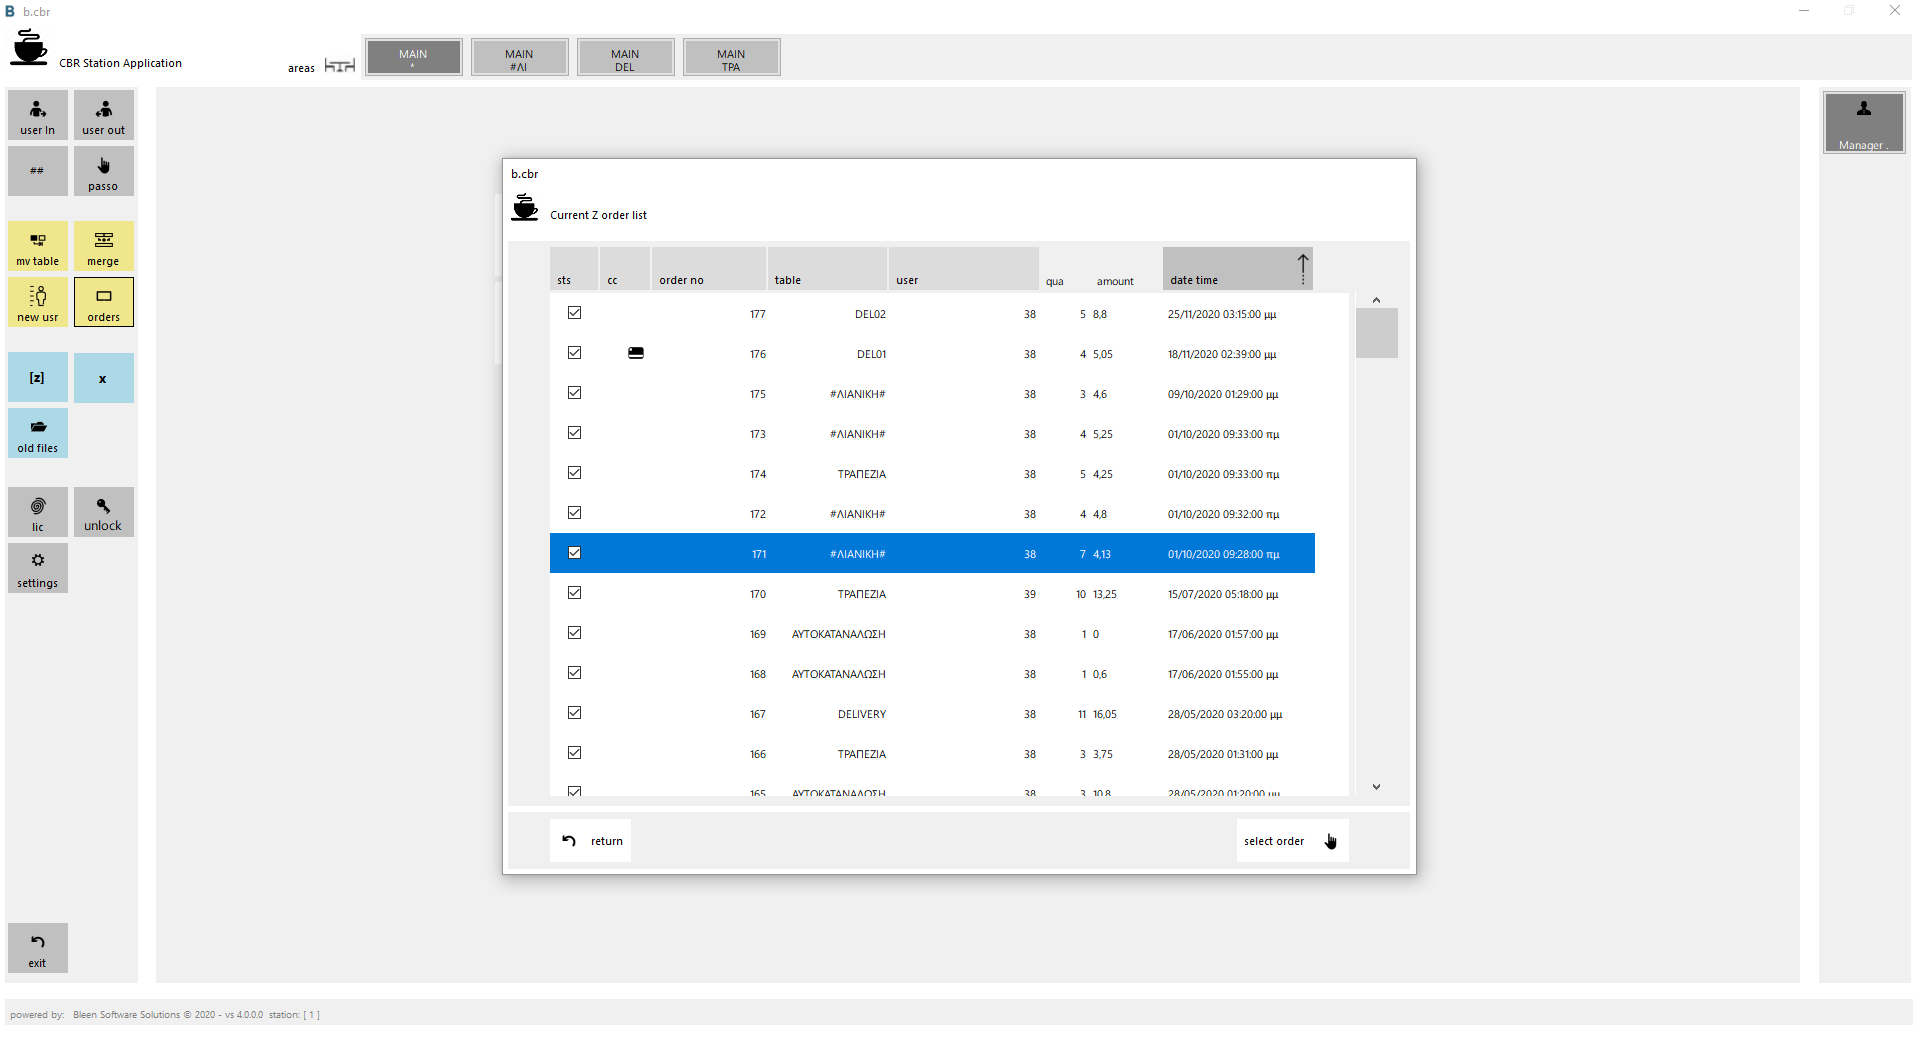
Task: Toggle checkbox for order 177
Action: pyautogui.click(x=574, y=313)
